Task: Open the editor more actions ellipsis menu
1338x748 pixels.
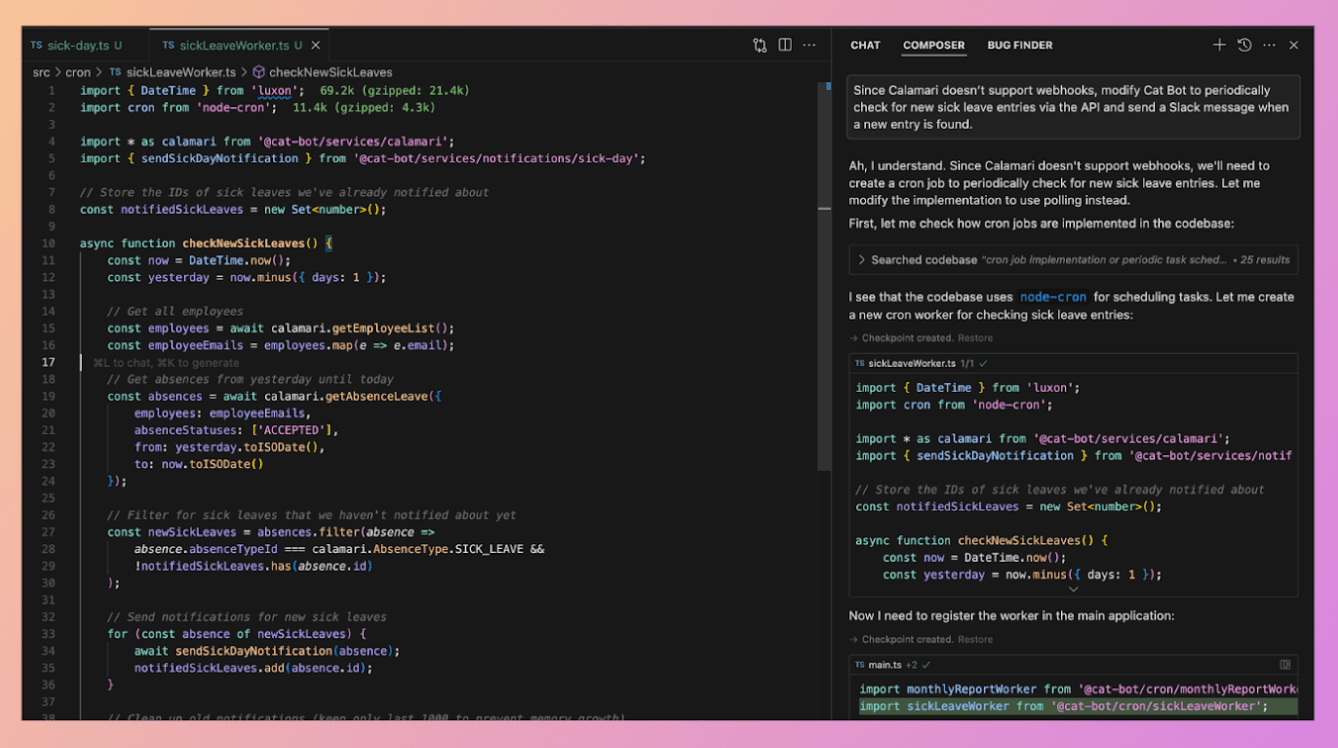Action: (x=809, y=44)
